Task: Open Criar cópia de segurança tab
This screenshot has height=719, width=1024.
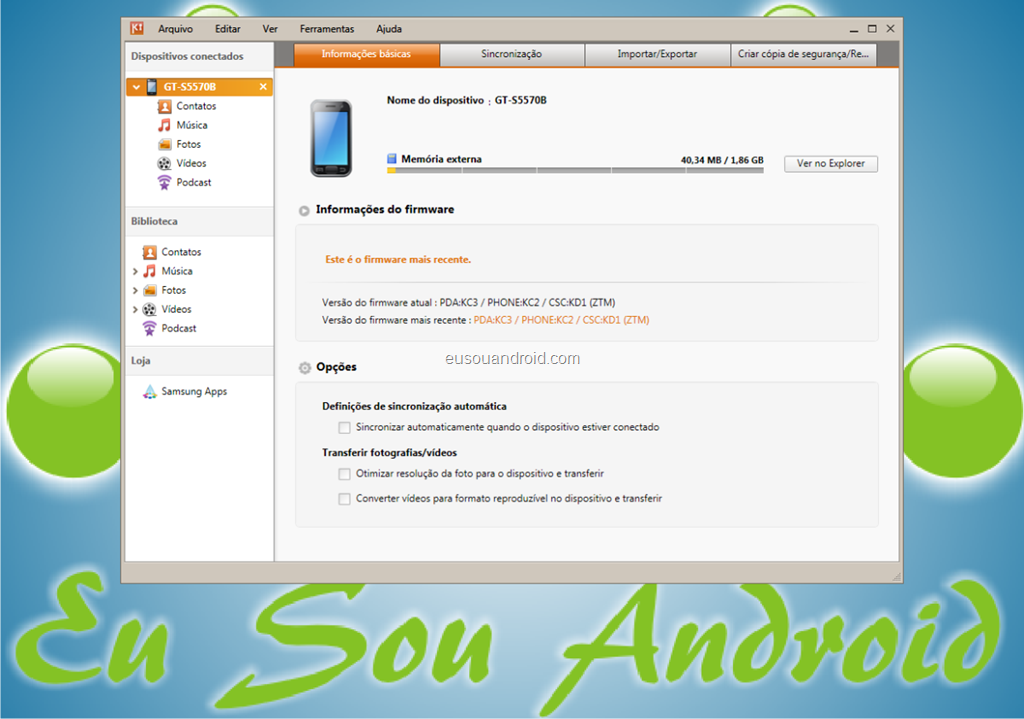Action: coord(803,54)
